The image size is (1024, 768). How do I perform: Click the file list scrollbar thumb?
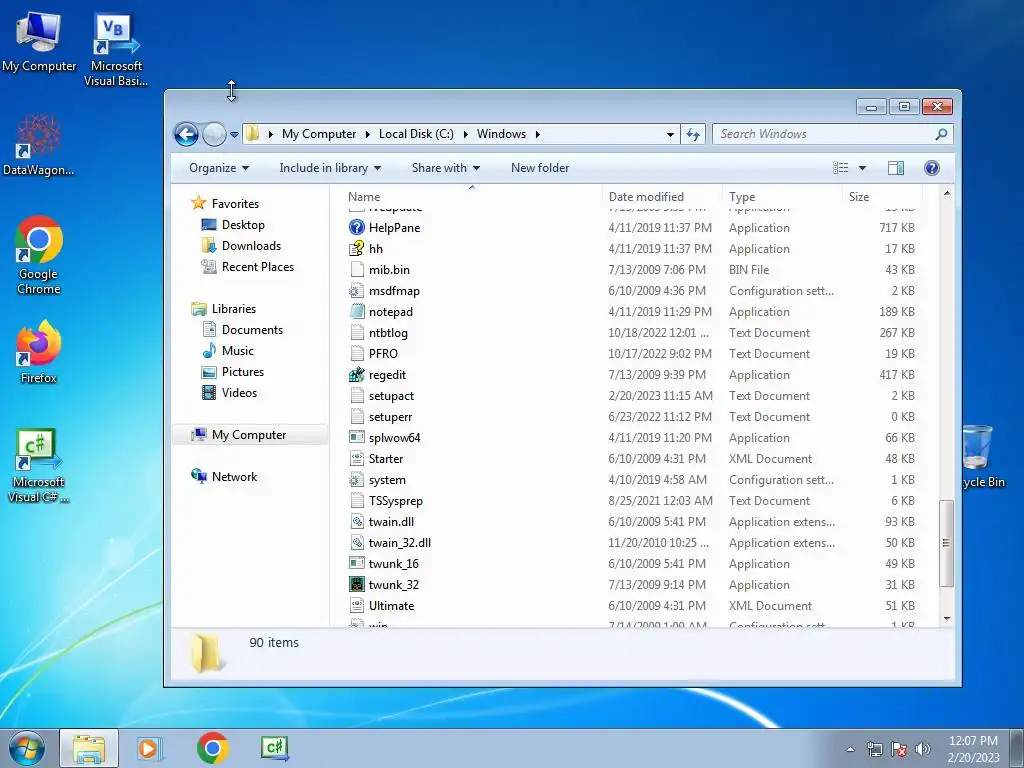(946, 543)
